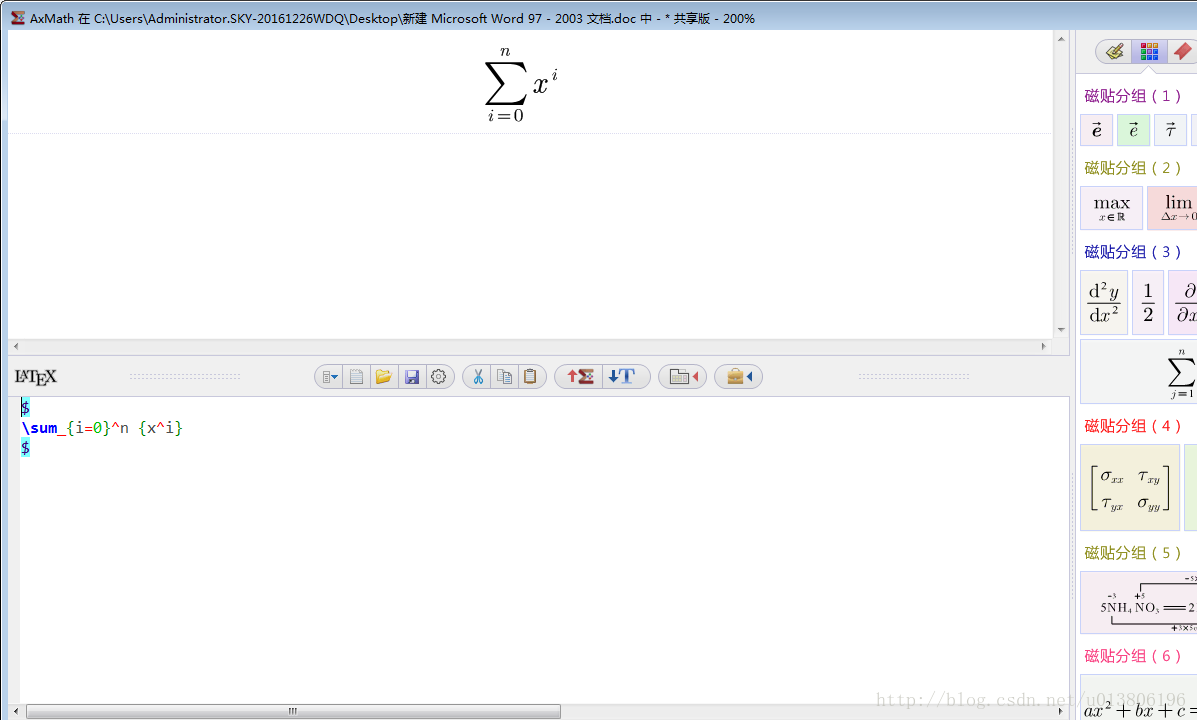The width and height of the screenshot is (1197, 720).
Task: Click the 磁贴分组 (6) group heading
Action: (1133, 656)
